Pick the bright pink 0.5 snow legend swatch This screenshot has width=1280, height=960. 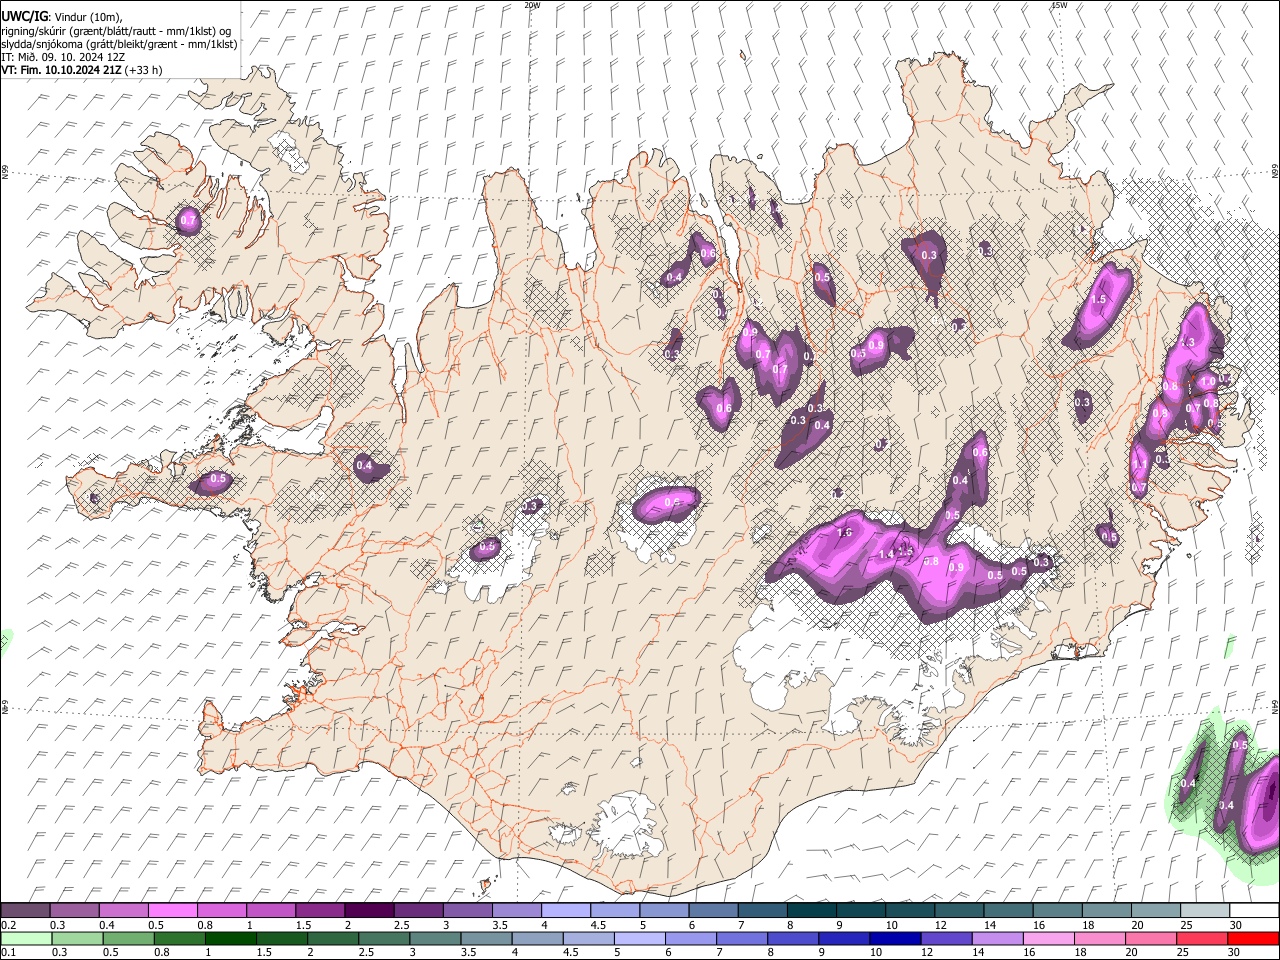coord(173,910)
